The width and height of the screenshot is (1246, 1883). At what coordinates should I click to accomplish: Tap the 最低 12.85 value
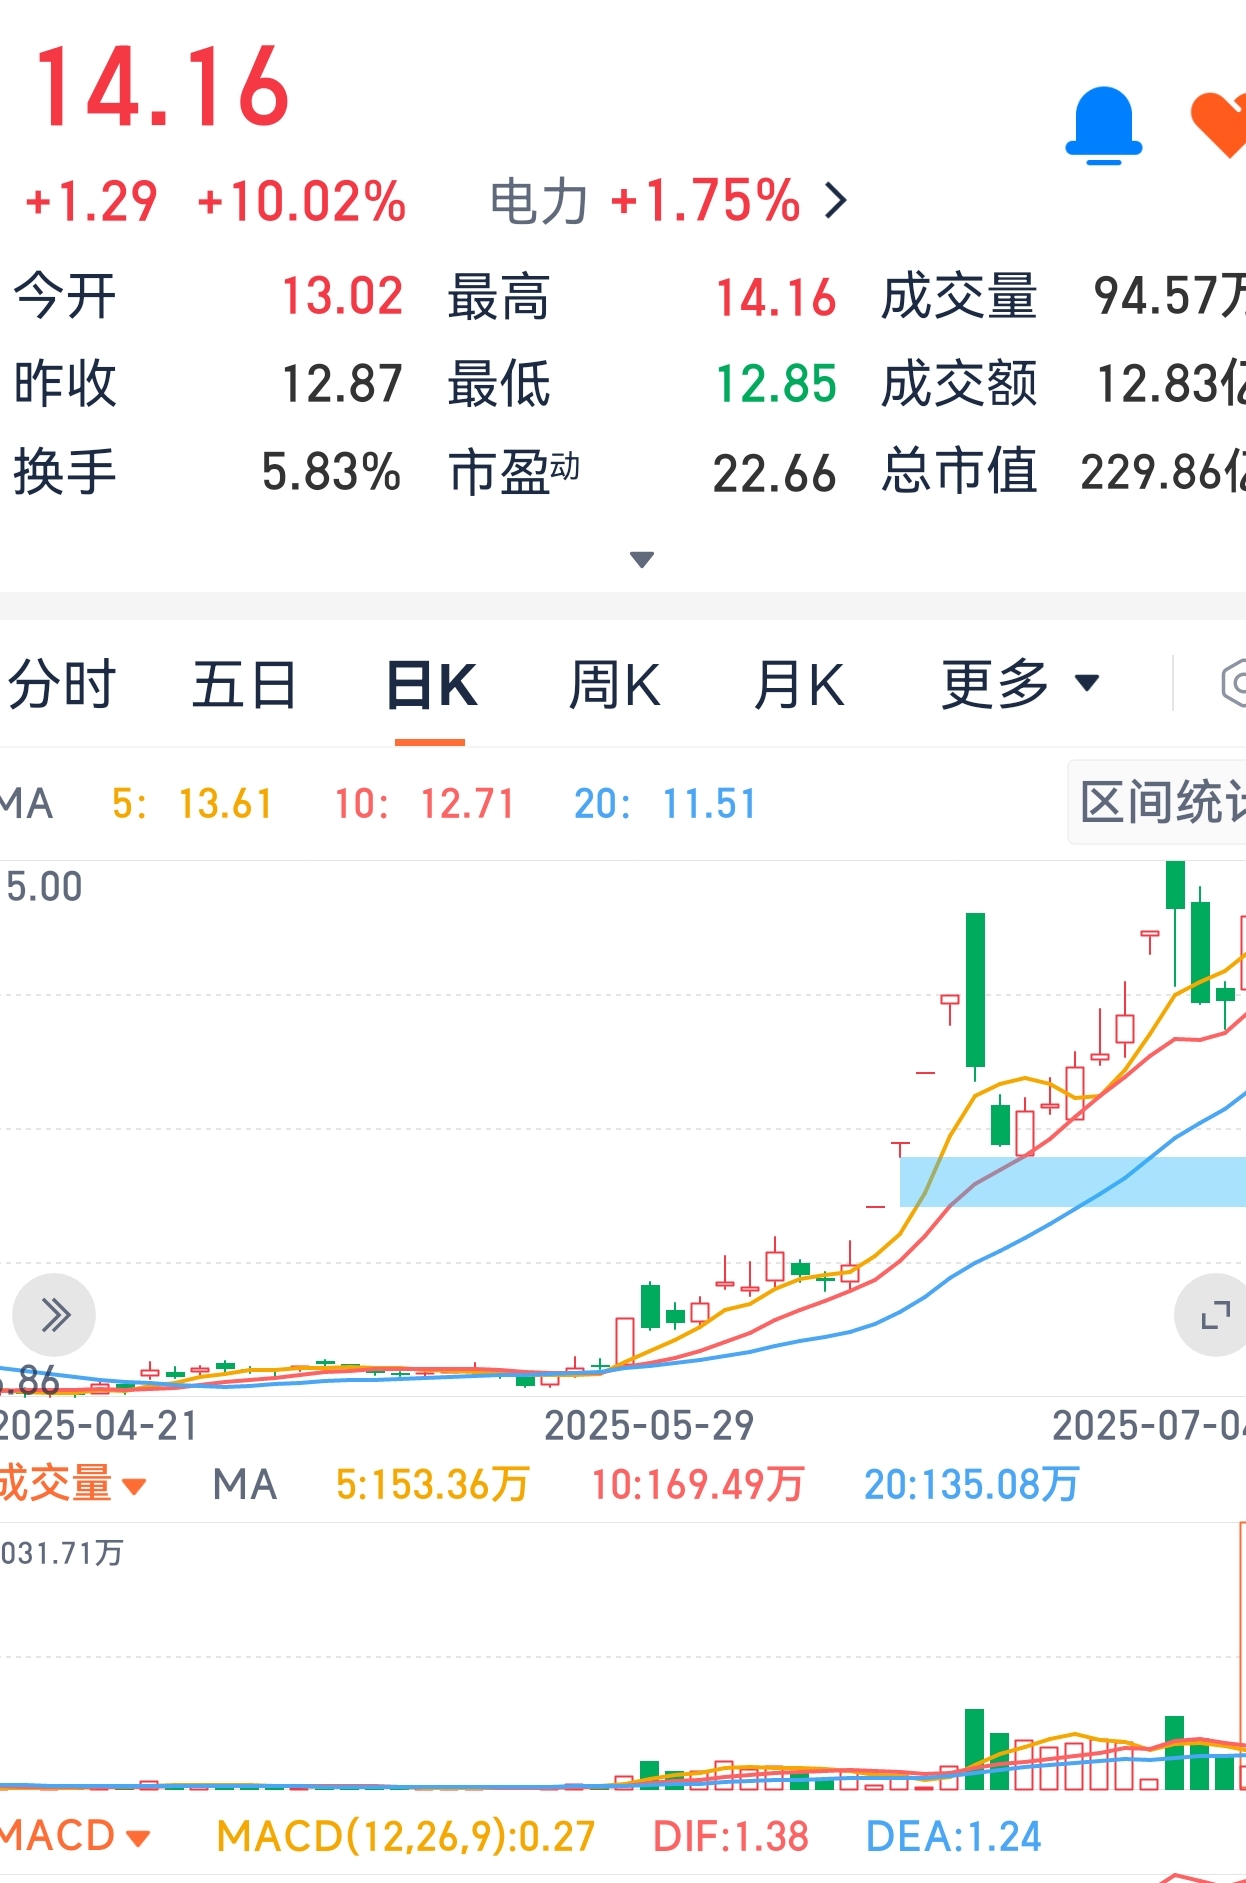(x=776, y=384)
